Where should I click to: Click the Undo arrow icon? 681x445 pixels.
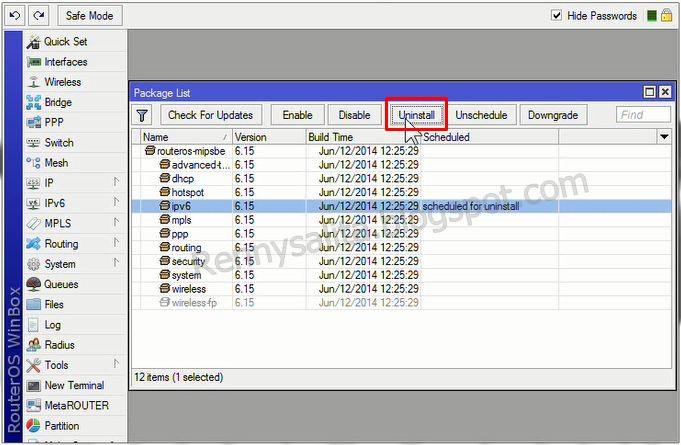(15, 16)
